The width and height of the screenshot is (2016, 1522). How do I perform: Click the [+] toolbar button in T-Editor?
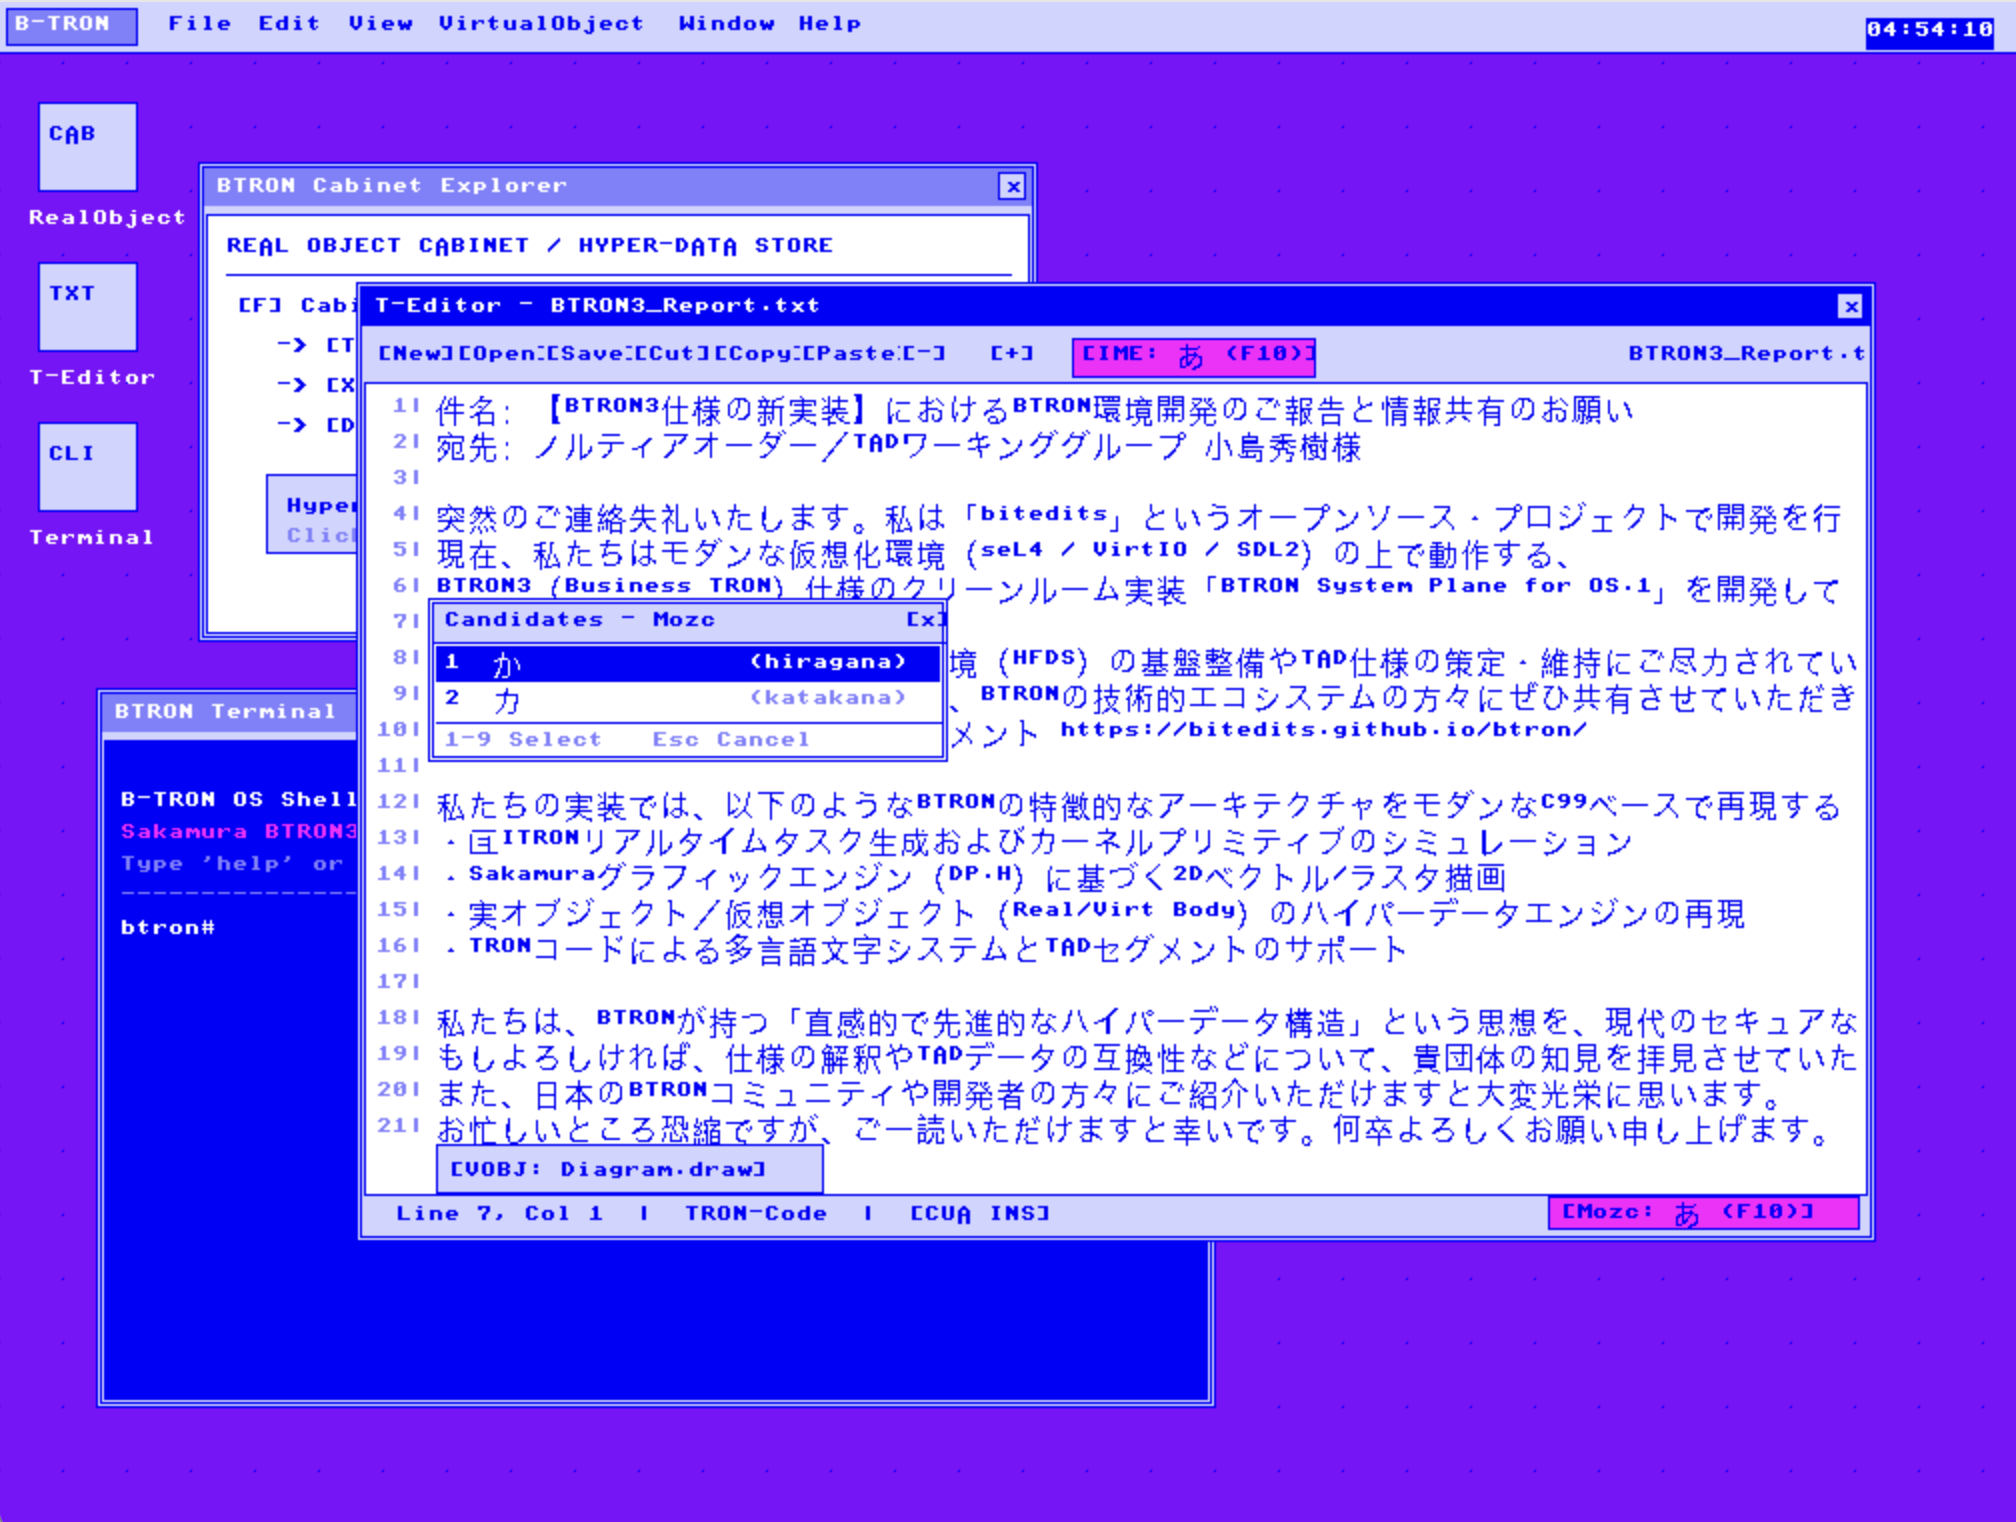click(x=1012, y=354)
